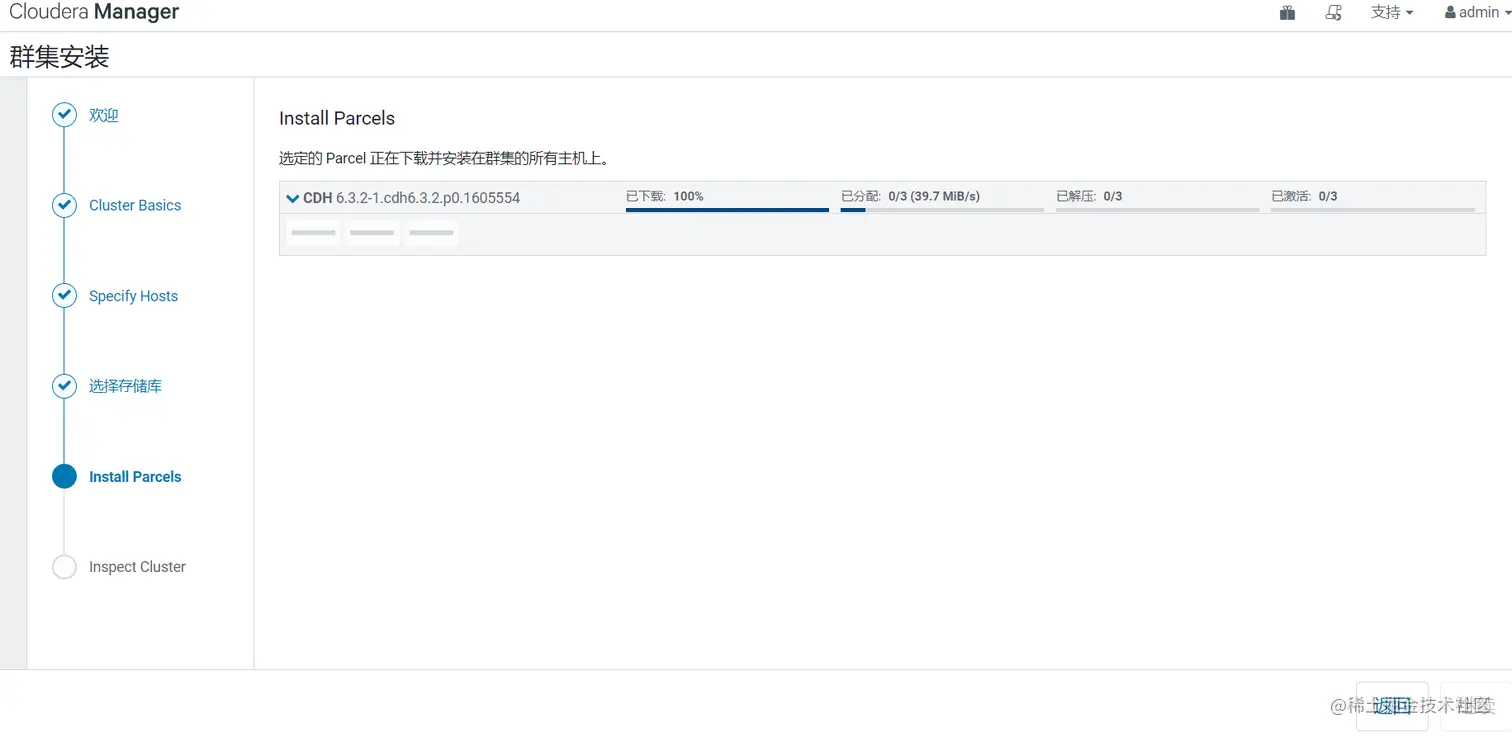Image resolution: width=1512 pixels, height=737 pixels.
Task: Select the Install Parcels current step
Action: [135, 477]
